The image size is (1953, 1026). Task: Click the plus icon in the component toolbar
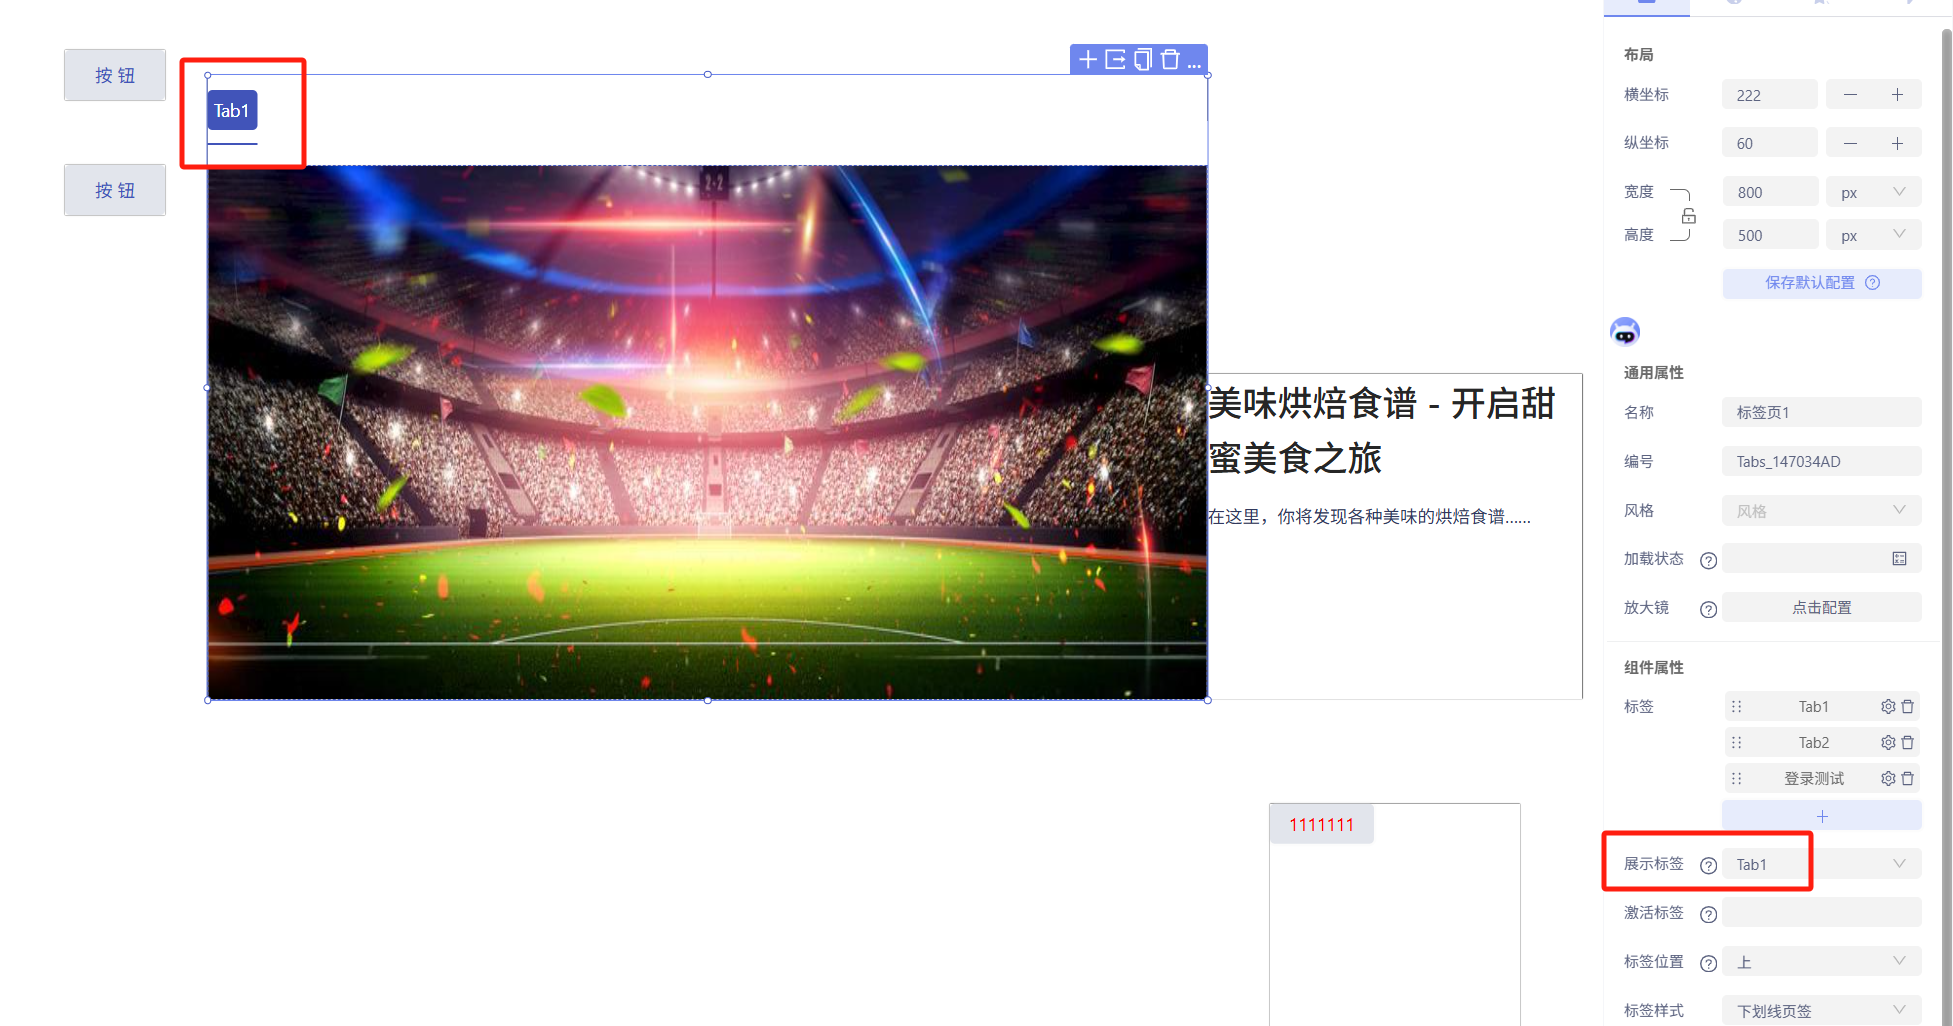[1088, 60]
